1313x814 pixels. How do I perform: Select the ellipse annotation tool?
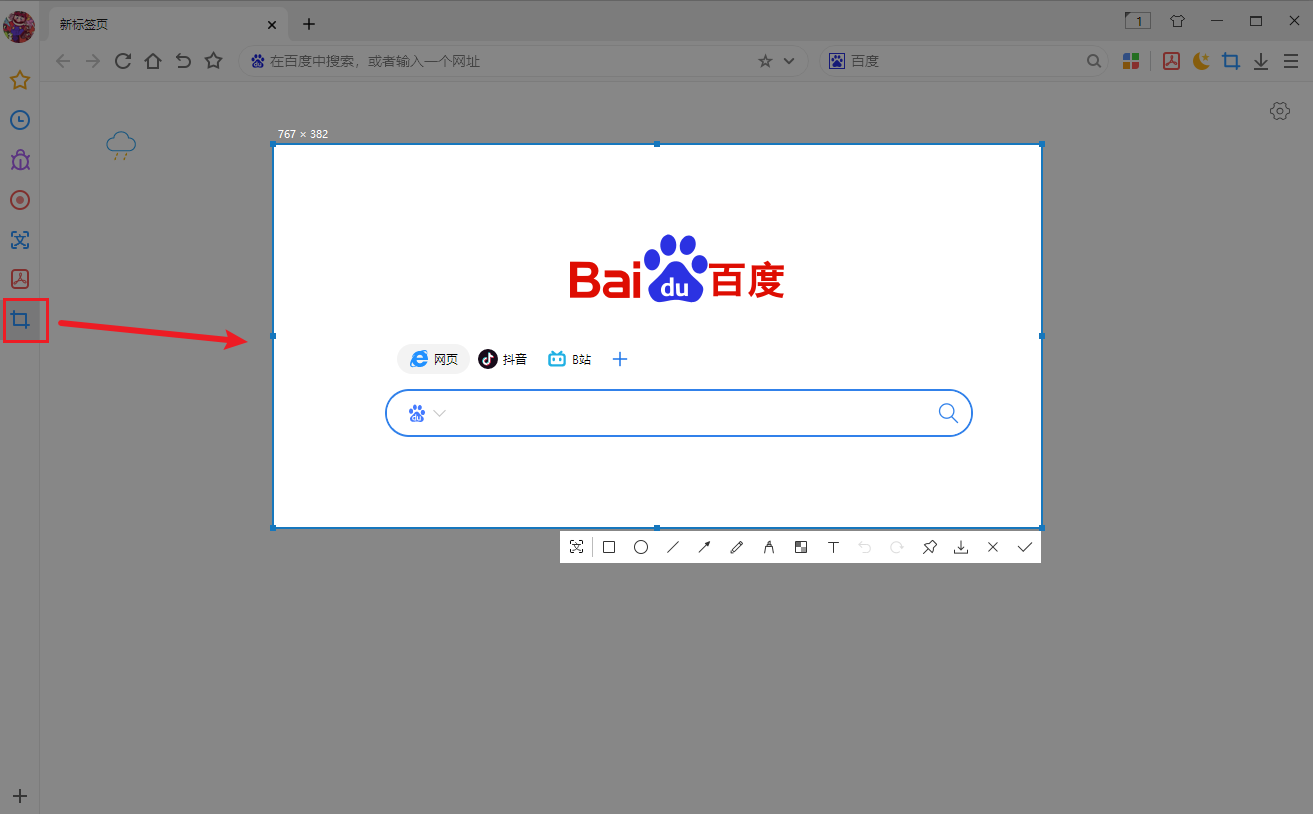click(x=641, y=547)
